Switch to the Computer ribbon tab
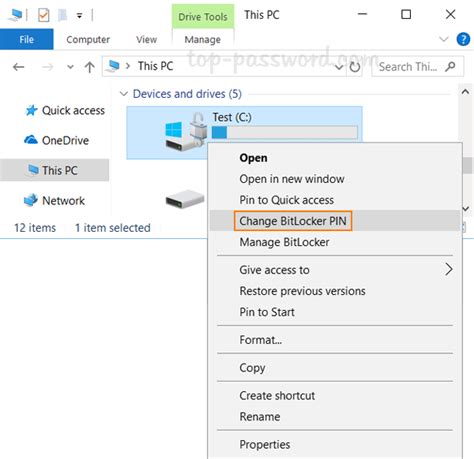The width and height of the screenshot is (474, 459). [x=88, y=39]
